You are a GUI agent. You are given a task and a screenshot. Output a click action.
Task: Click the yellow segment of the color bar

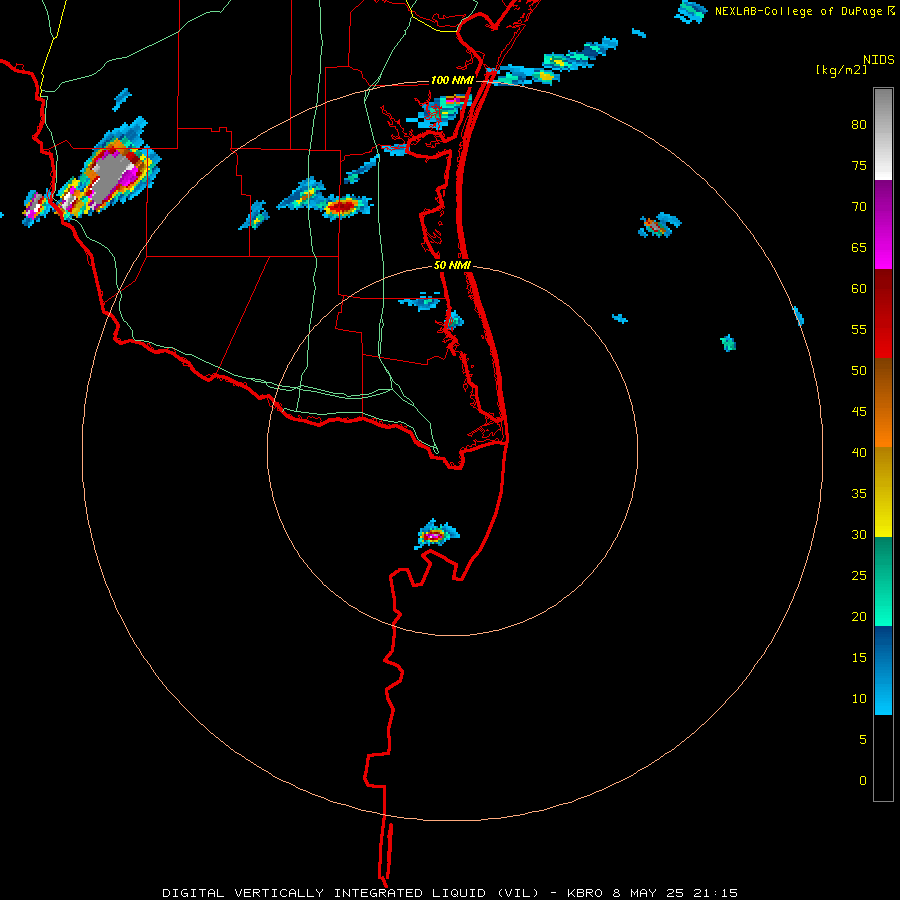pyautogui.click(x=883, y=492)
